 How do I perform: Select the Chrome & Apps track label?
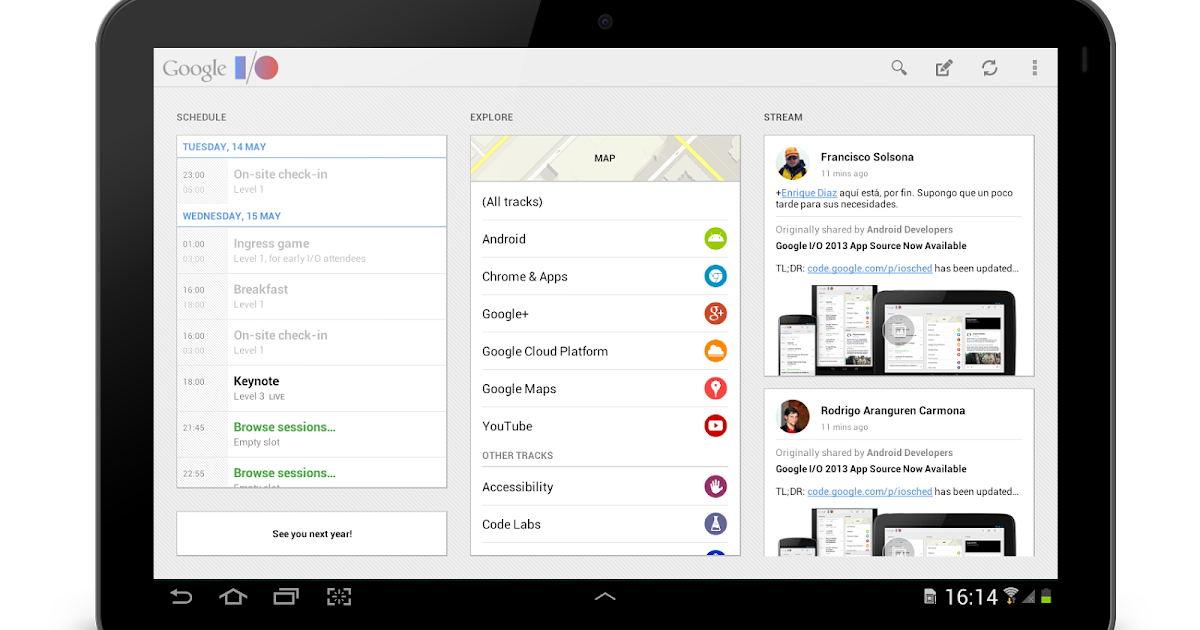click(x=525, y=277)
